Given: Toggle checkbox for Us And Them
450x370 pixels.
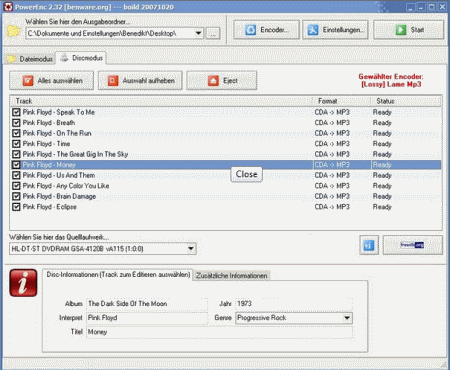Looking at the screenshot, I should 16,175.
